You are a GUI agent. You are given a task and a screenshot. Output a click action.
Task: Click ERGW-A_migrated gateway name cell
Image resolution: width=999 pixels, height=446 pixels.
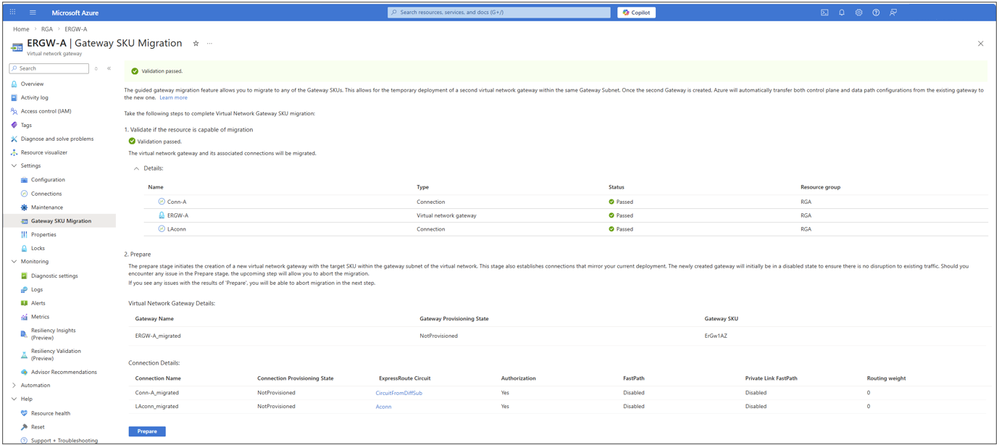tap(159, 335)
